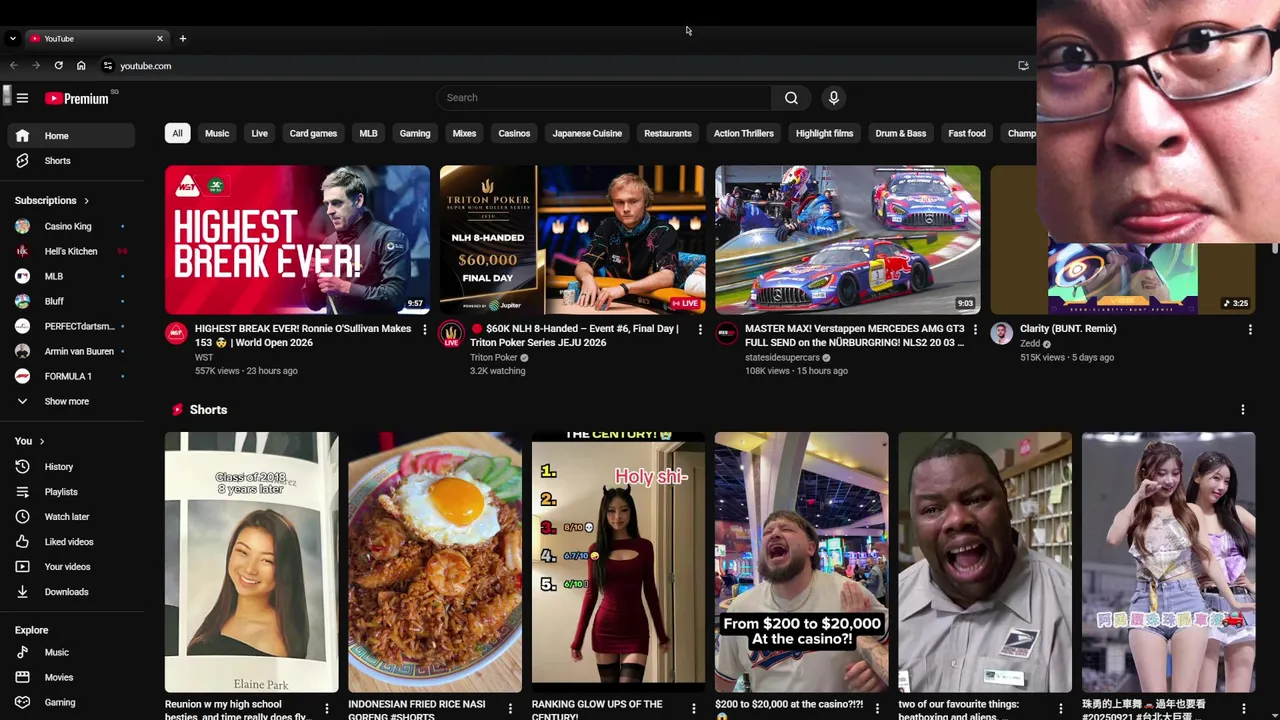Start voice search with microphone icon
The image size is (1280, 720).
tap(833, 98)
